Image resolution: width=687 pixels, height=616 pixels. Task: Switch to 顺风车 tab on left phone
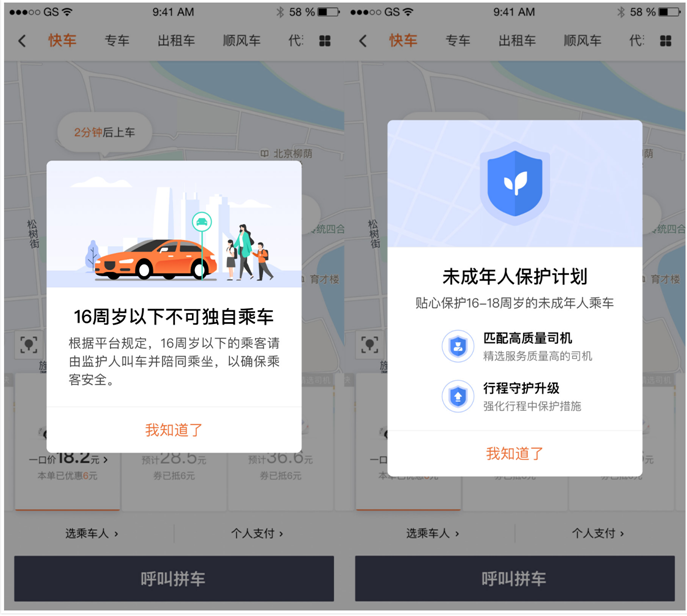tap(241, 41)
